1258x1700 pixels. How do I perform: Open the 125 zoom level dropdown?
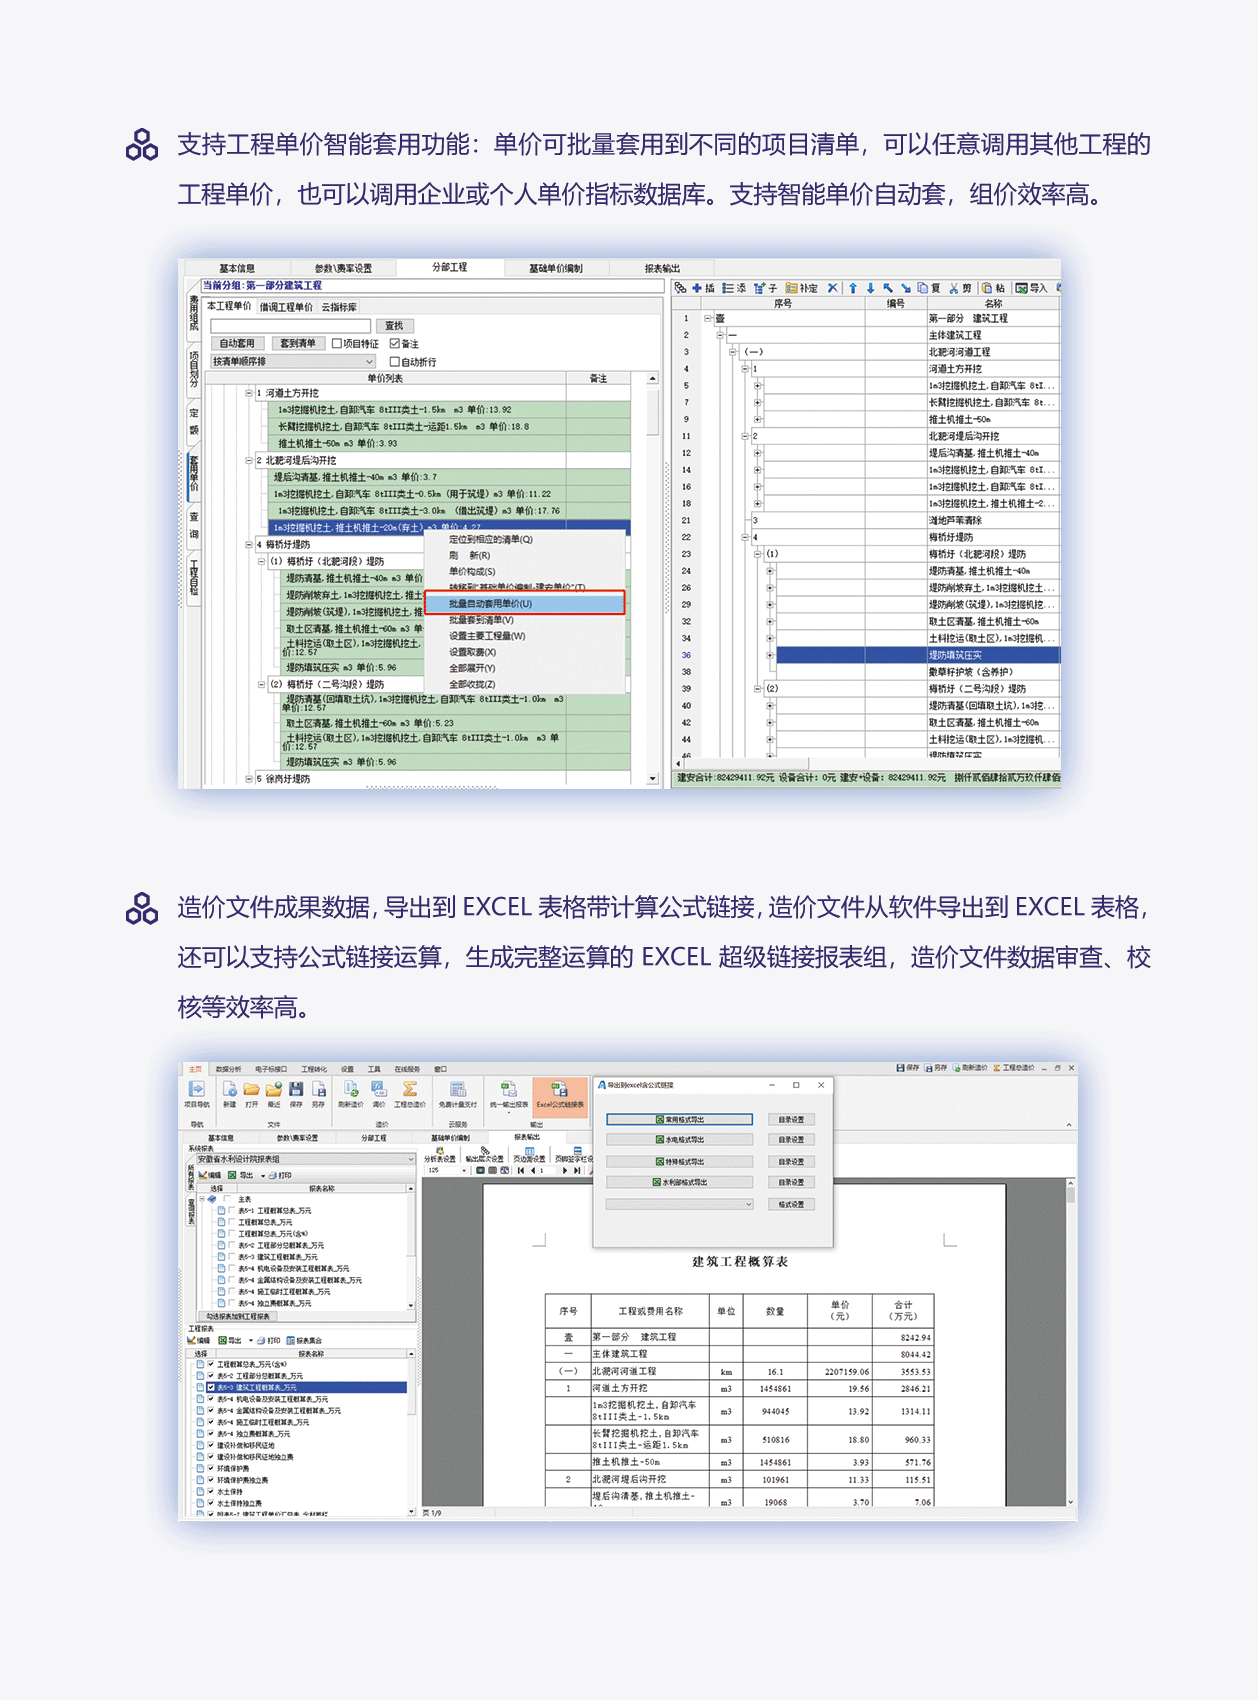(x=464, y=1170)
